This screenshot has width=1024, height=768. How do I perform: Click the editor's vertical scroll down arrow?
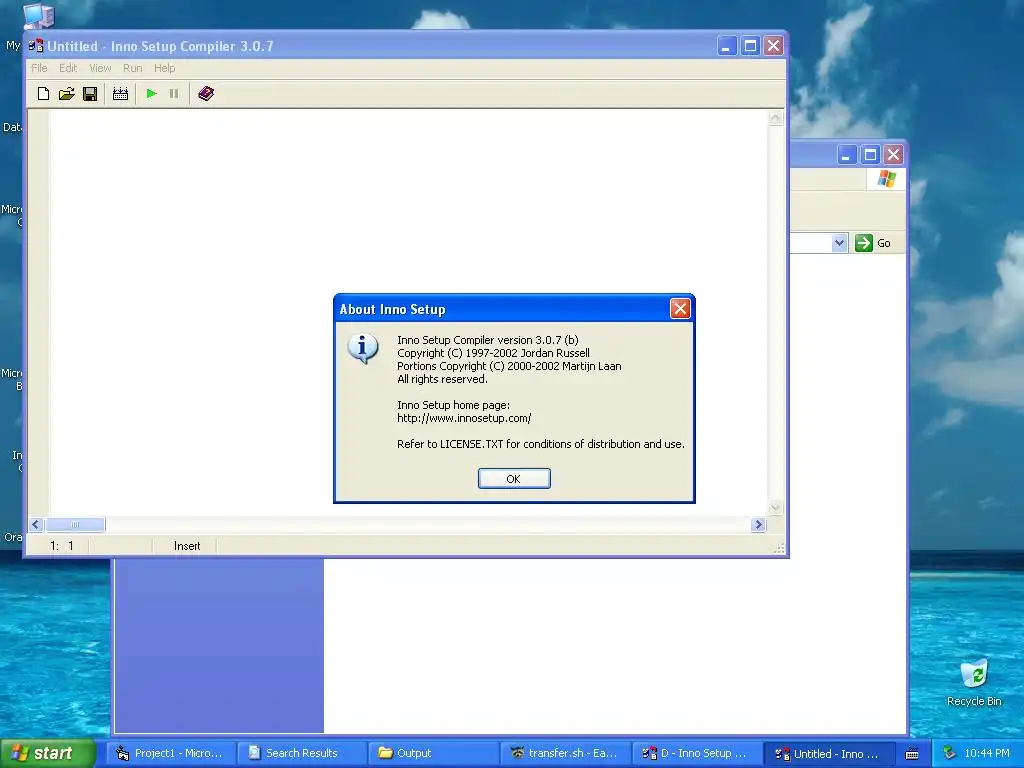click(775, 507)
